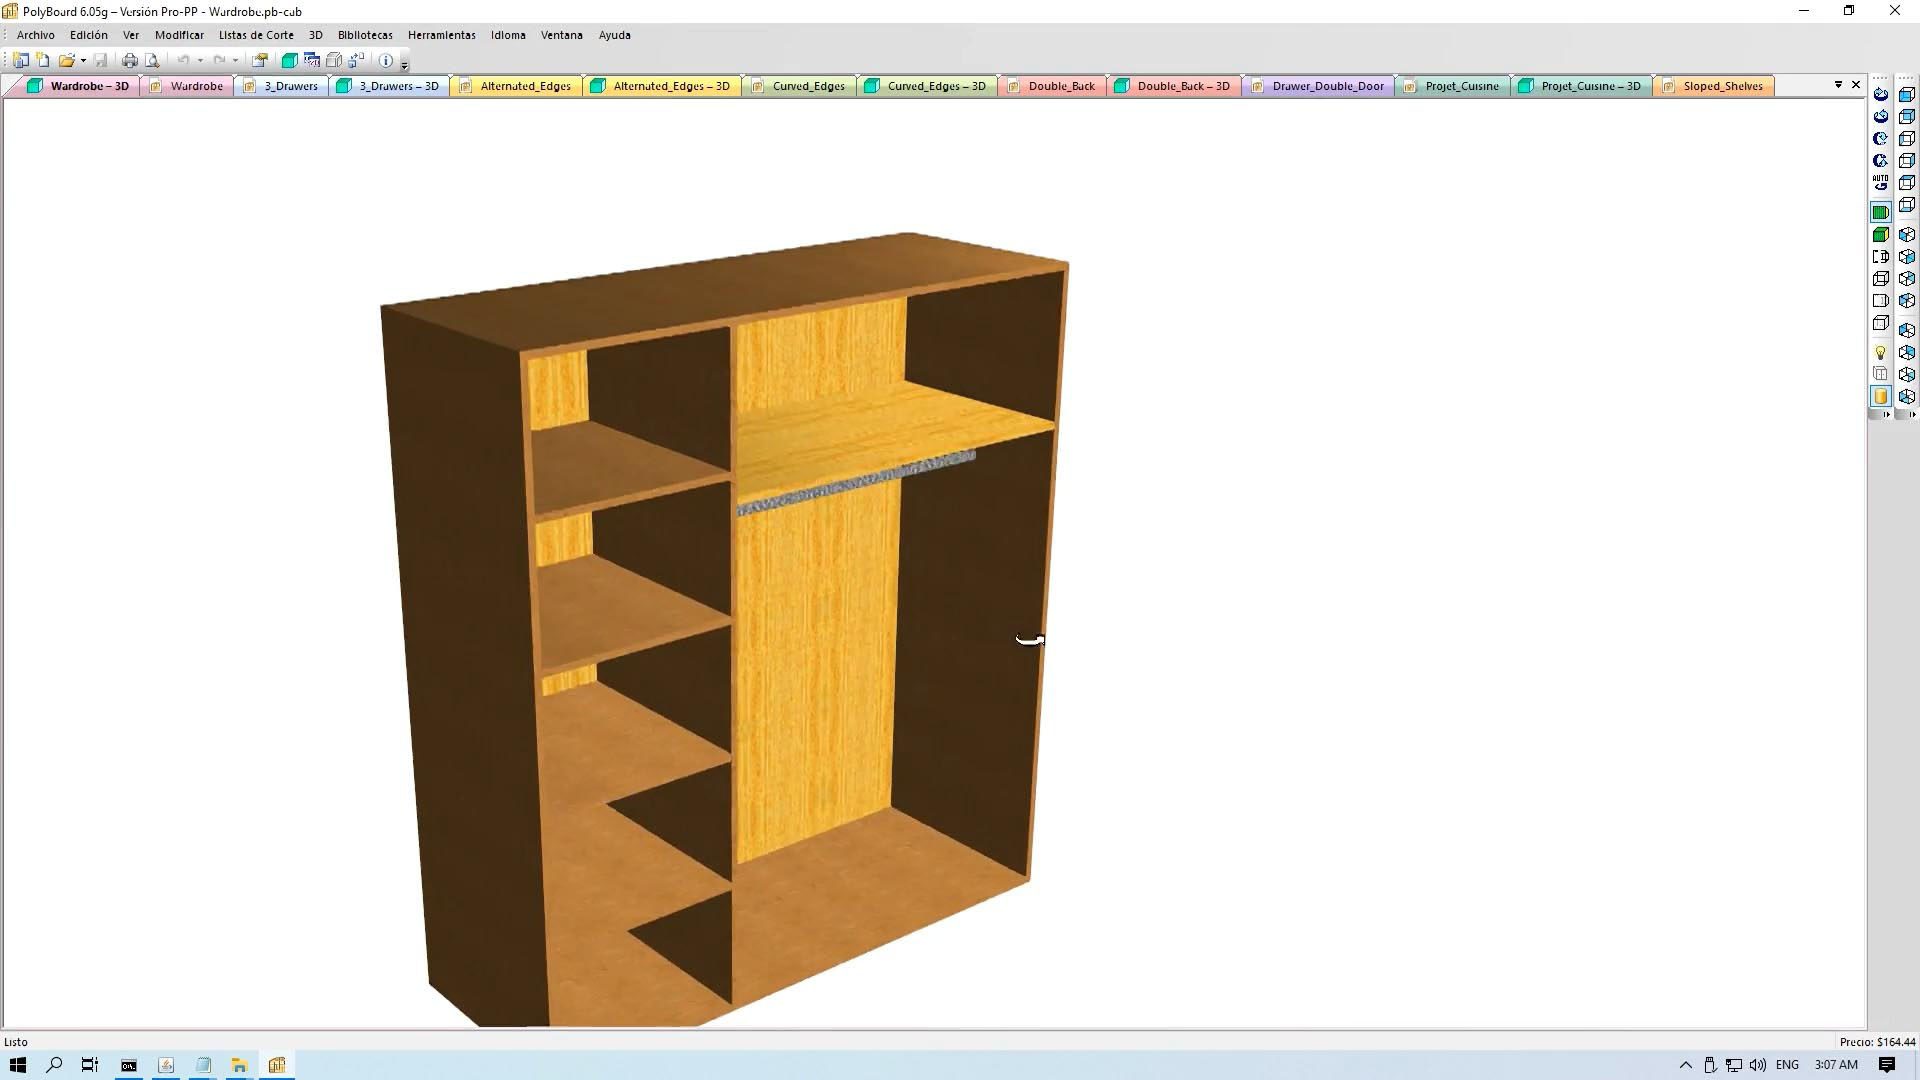Expand the open folder dropdown arrow

tap(83, 61)
